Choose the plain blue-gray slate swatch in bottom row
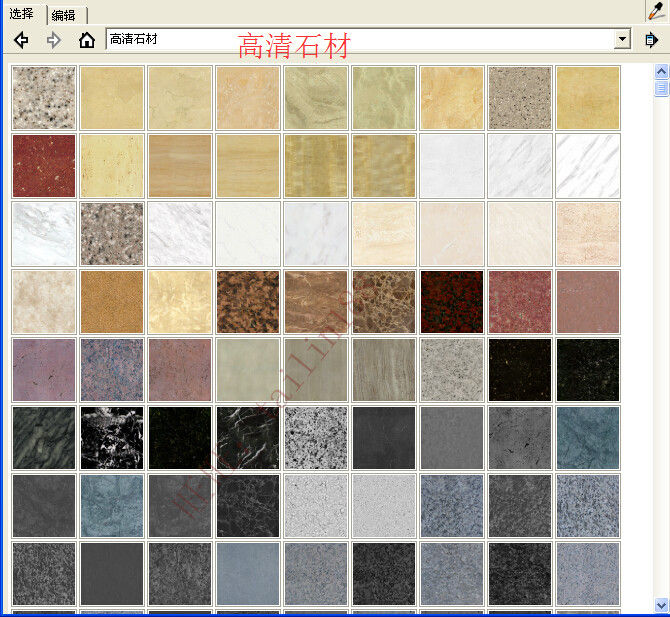Viewport: 670px width, 617px height. (x=248, y=574)
